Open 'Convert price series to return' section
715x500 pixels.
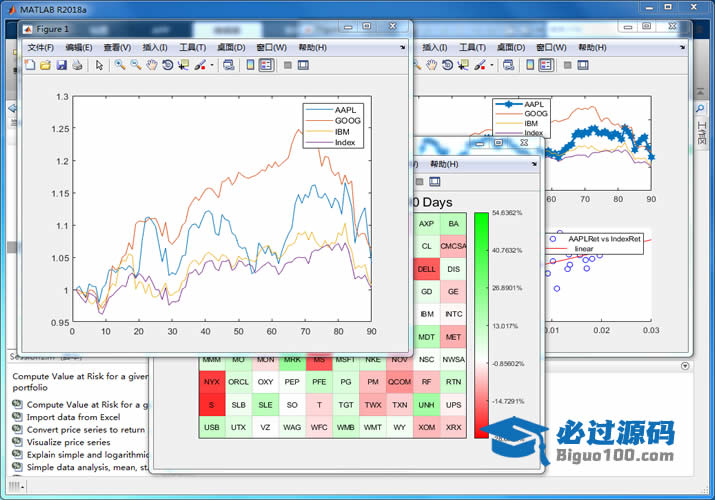[x=86, y=430]
